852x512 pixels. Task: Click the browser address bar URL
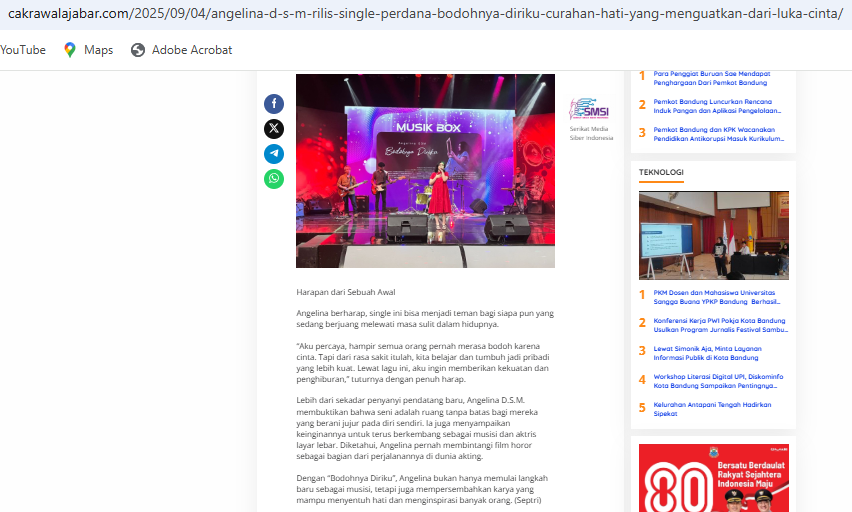(425, 14)
